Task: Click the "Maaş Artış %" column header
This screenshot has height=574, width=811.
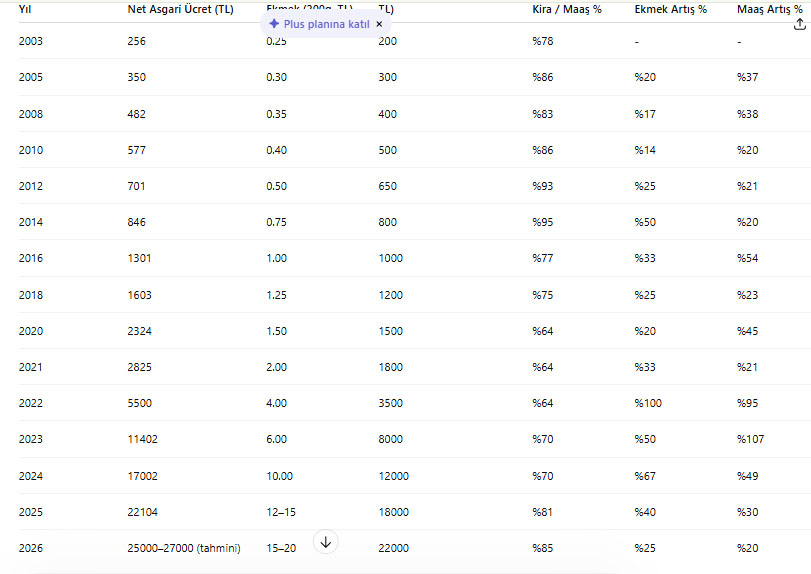Action: pyautogui.click(x=768, y=9)
